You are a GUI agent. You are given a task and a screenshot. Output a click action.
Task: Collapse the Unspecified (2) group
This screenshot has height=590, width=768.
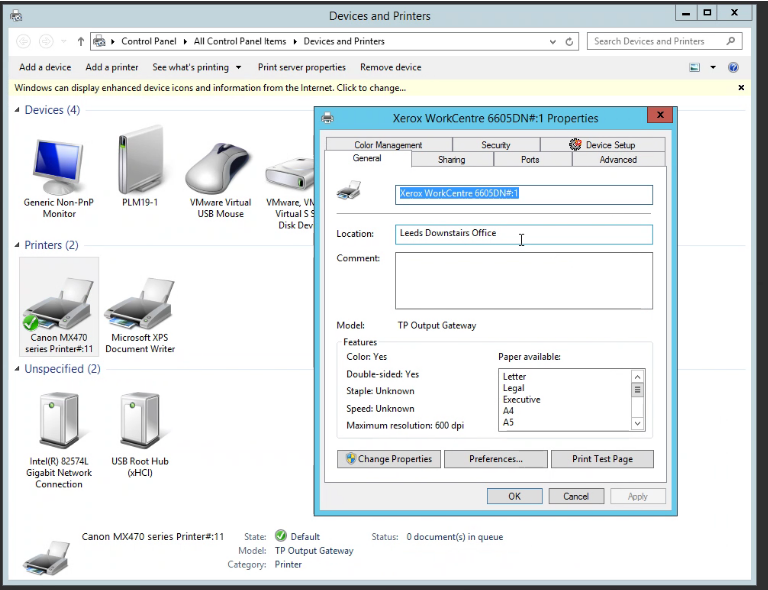tap(17, 369)
